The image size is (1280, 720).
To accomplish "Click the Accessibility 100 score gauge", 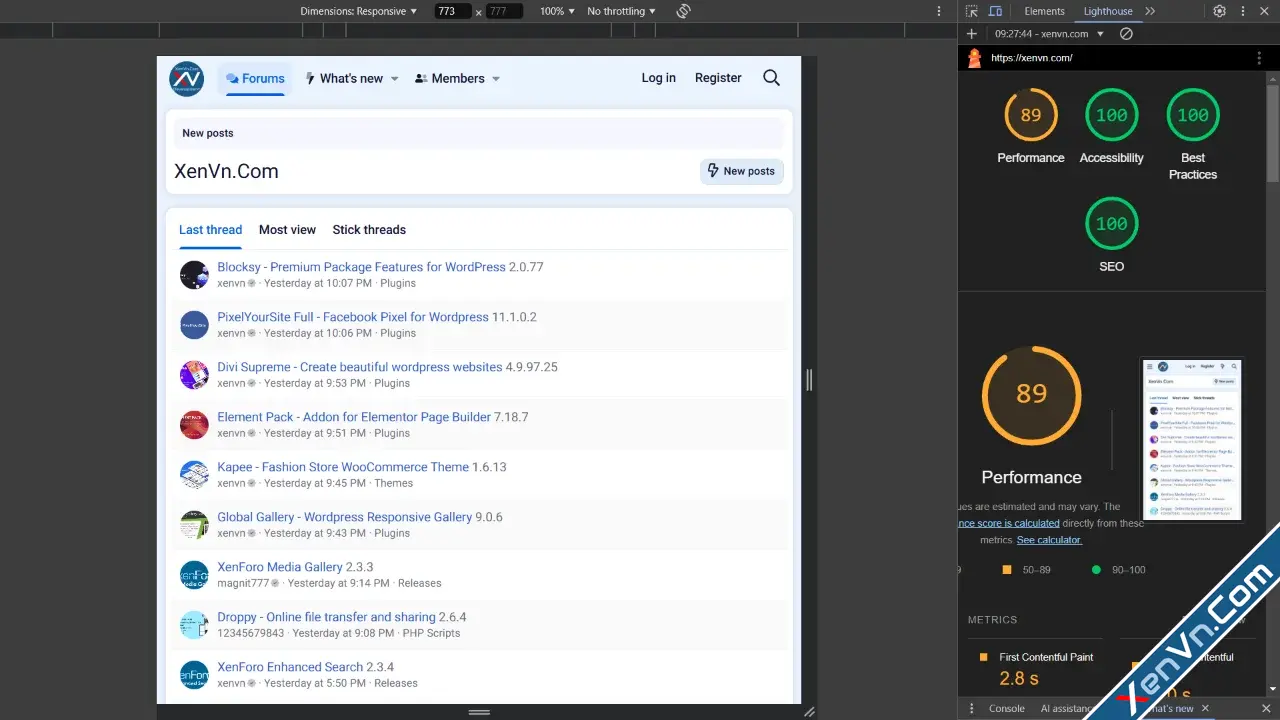I will pyautogui.click(x=1112, y=115).
